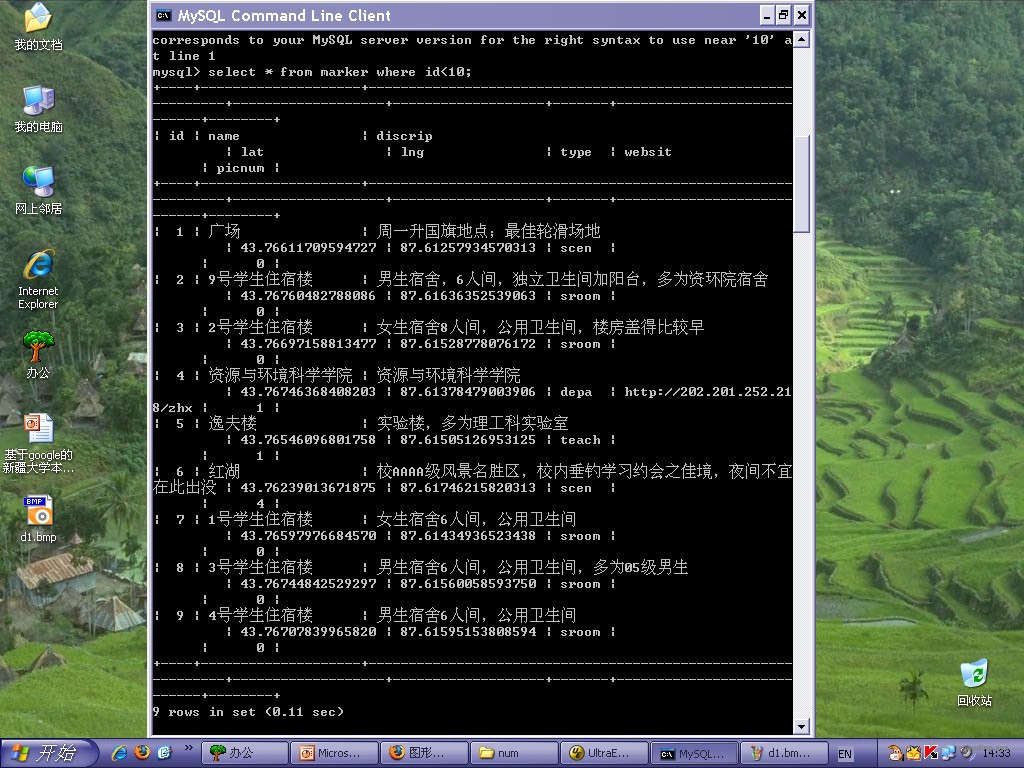This screenshot has width=1024, height=768.
Task: Switch to the num folder taskbar button
Action: coord(514,753)
